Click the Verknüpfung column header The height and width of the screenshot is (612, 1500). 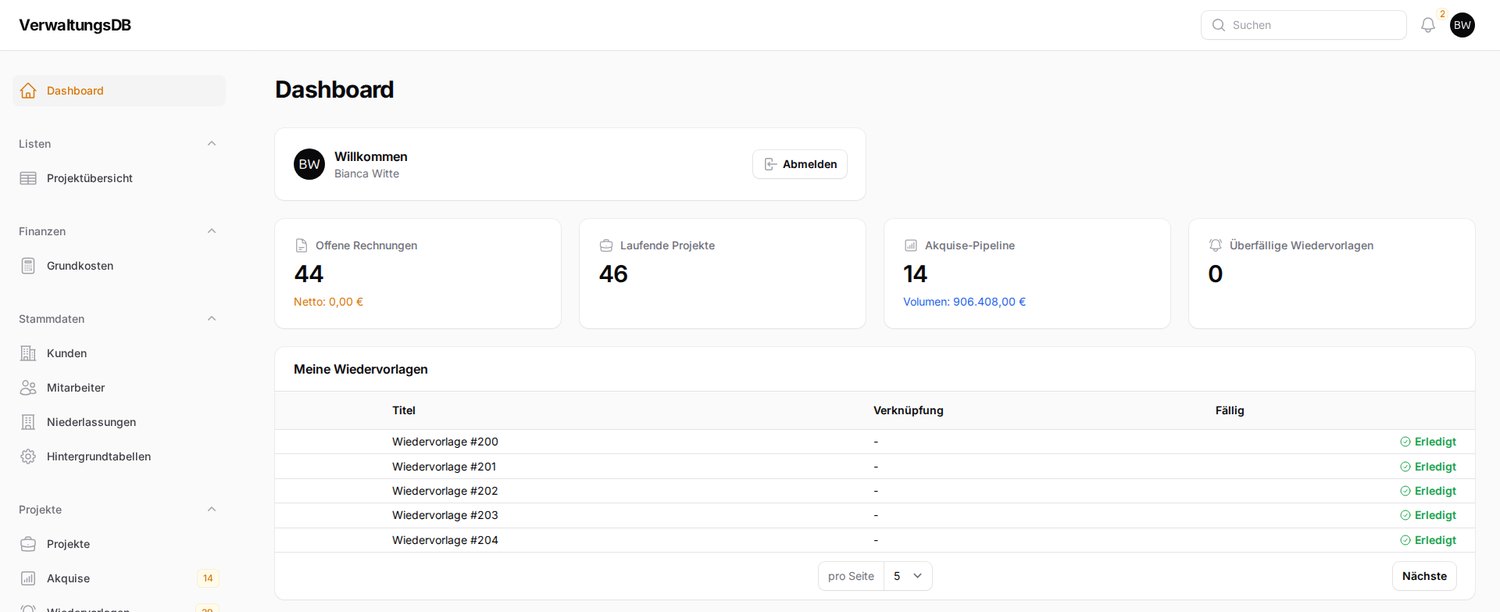click(x=908, y=410)
